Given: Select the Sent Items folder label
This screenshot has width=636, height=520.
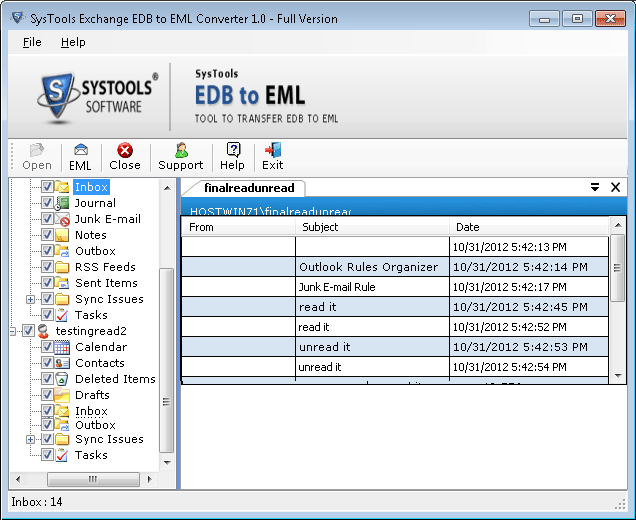Looking at the screenshot, I should click(x=106, y=283).
